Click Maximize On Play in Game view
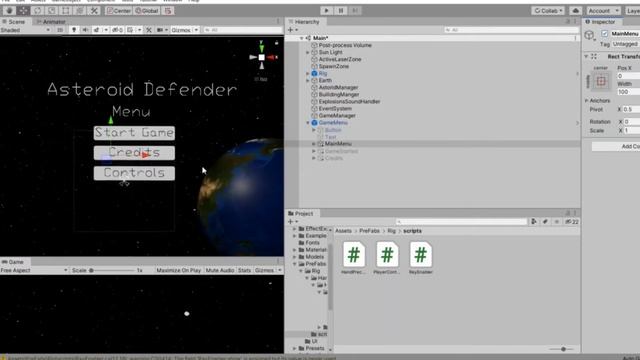Image resolution: width=640 pixels, height=360 pixels. click(178, 270)
